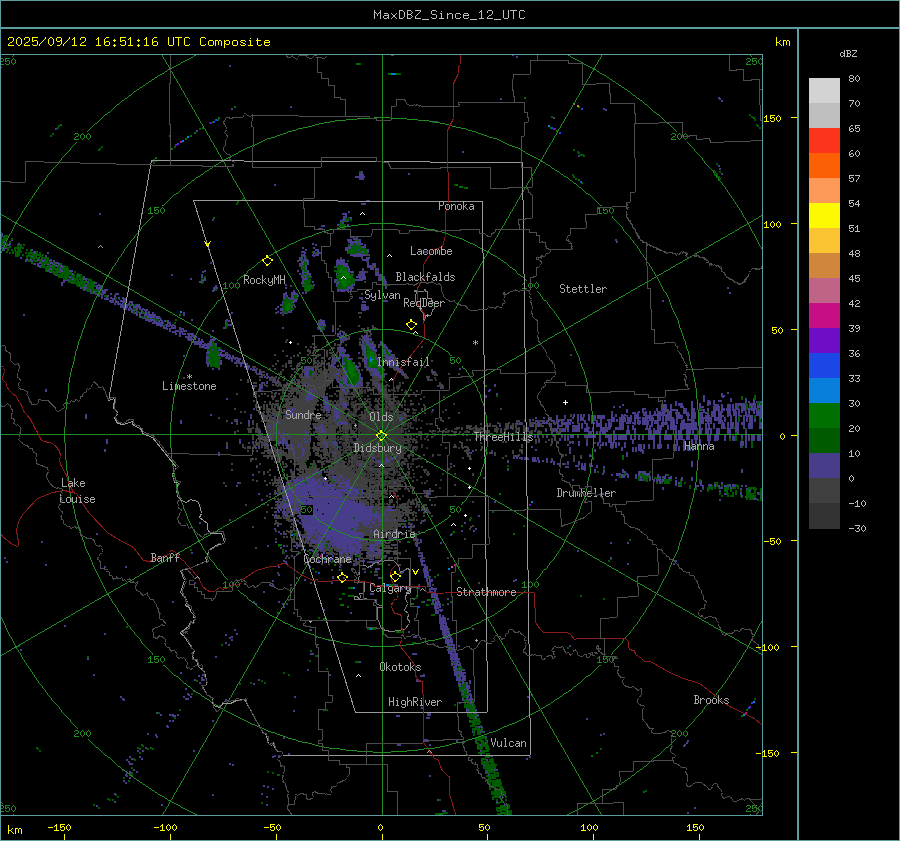Click the Lake Louise label
This screenshot has height=841, width=900.
77,491
